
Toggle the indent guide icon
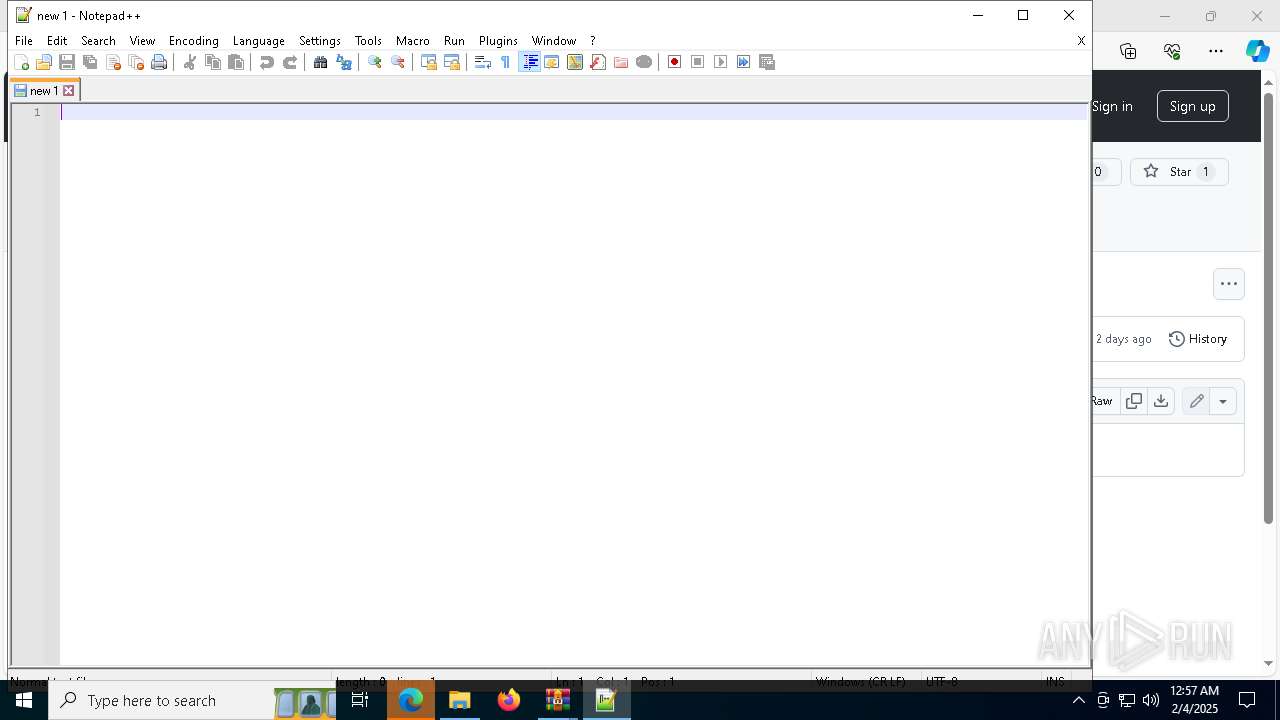(x=530, y=62)
